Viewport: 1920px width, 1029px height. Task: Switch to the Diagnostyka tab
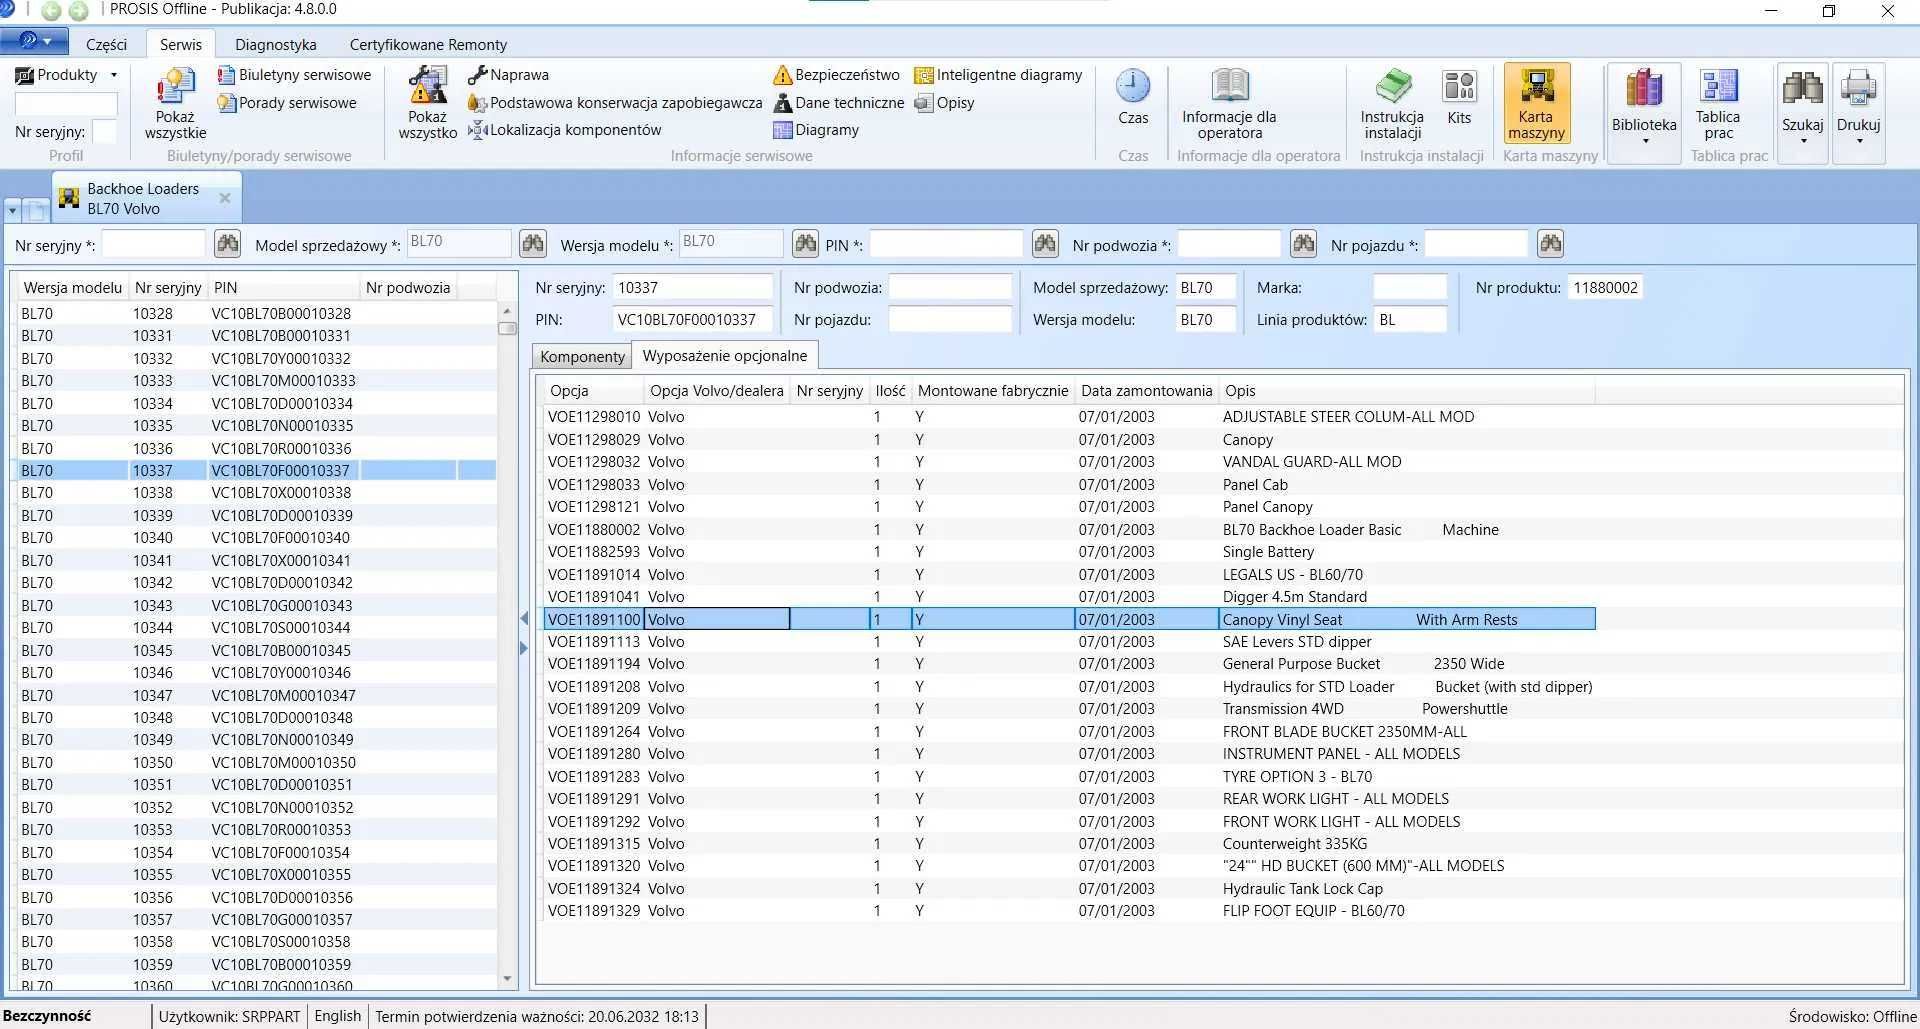pyautogui.click(x=276, y=44)
